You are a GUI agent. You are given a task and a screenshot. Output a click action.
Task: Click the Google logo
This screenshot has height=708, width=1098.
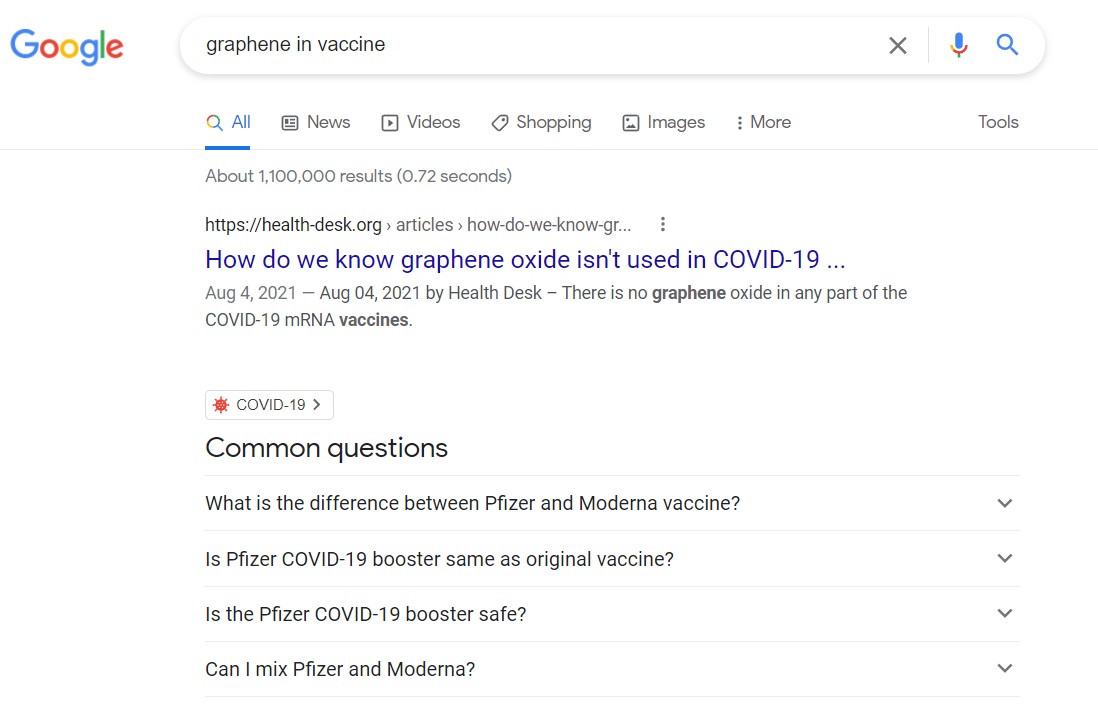pyautogui.click(x=67, y=46)
